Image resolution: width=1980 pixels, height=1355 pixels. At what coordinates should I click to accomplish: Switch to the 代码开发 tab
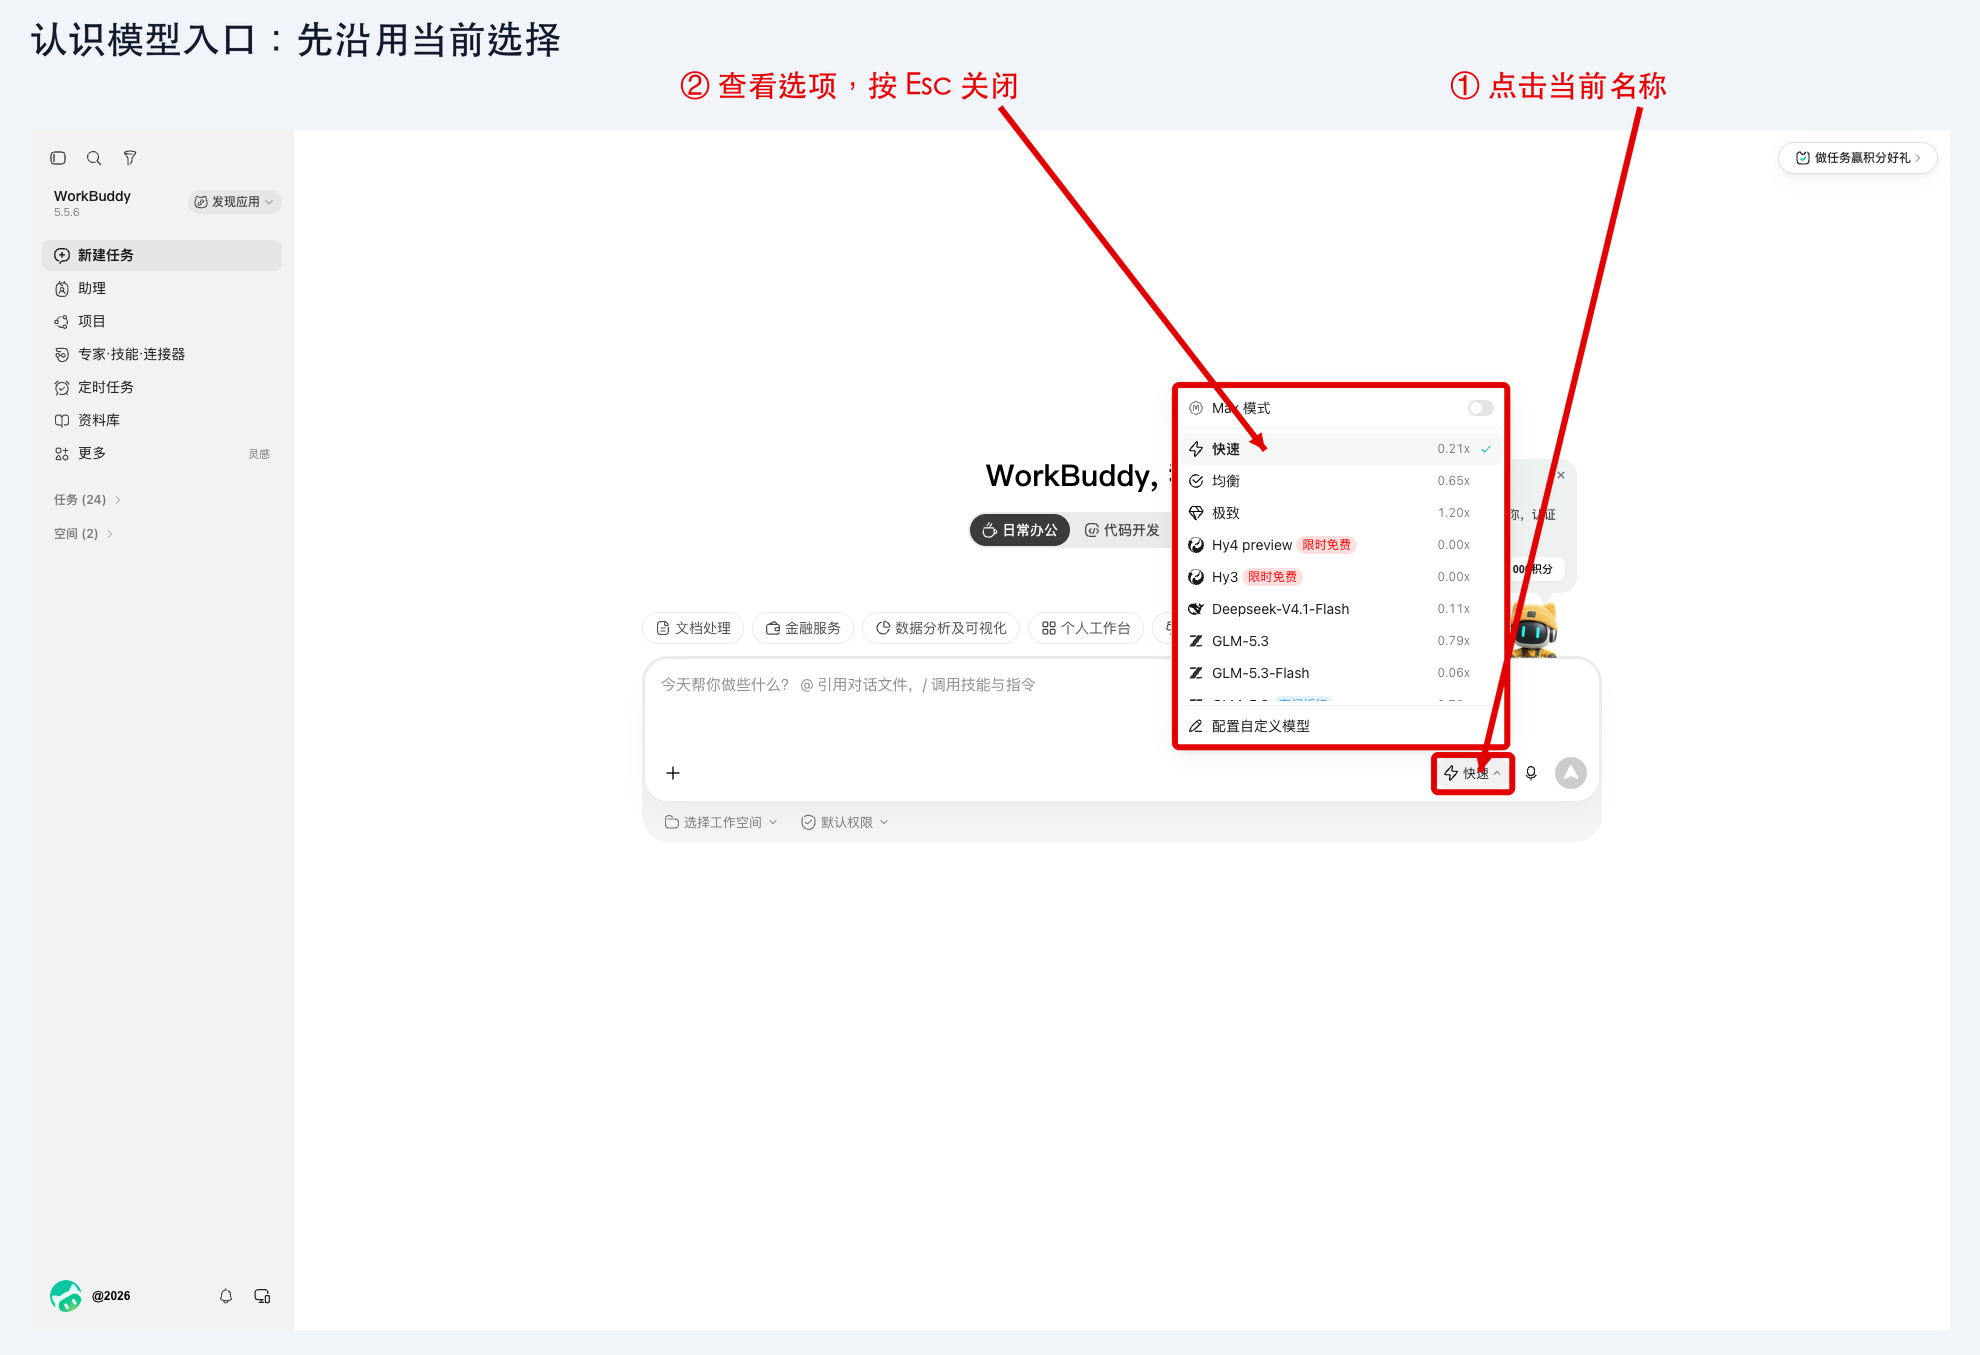click(x=1122, y=530)
